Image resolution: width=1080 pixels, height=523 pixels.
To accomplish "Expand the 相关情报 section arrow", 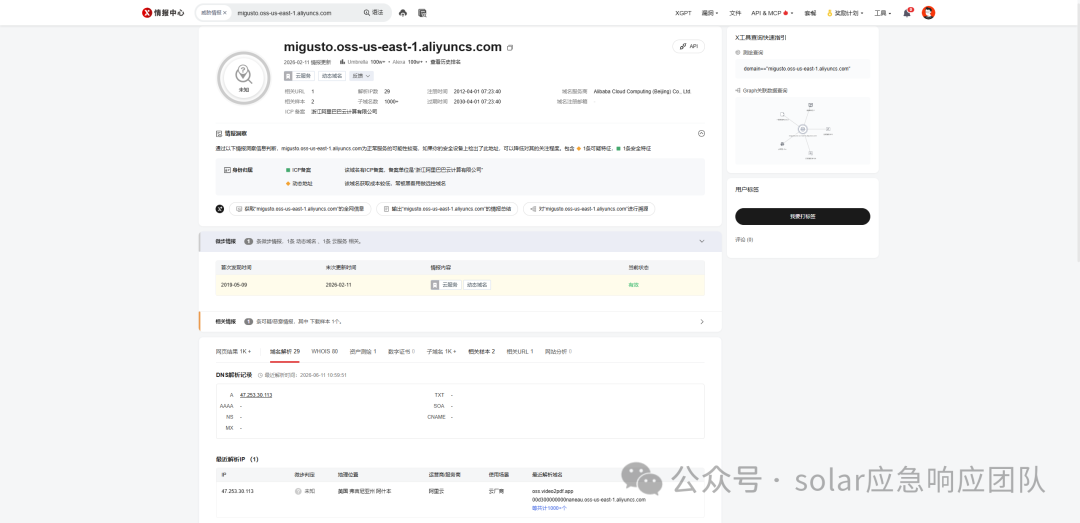I will (x=702, y=321).
